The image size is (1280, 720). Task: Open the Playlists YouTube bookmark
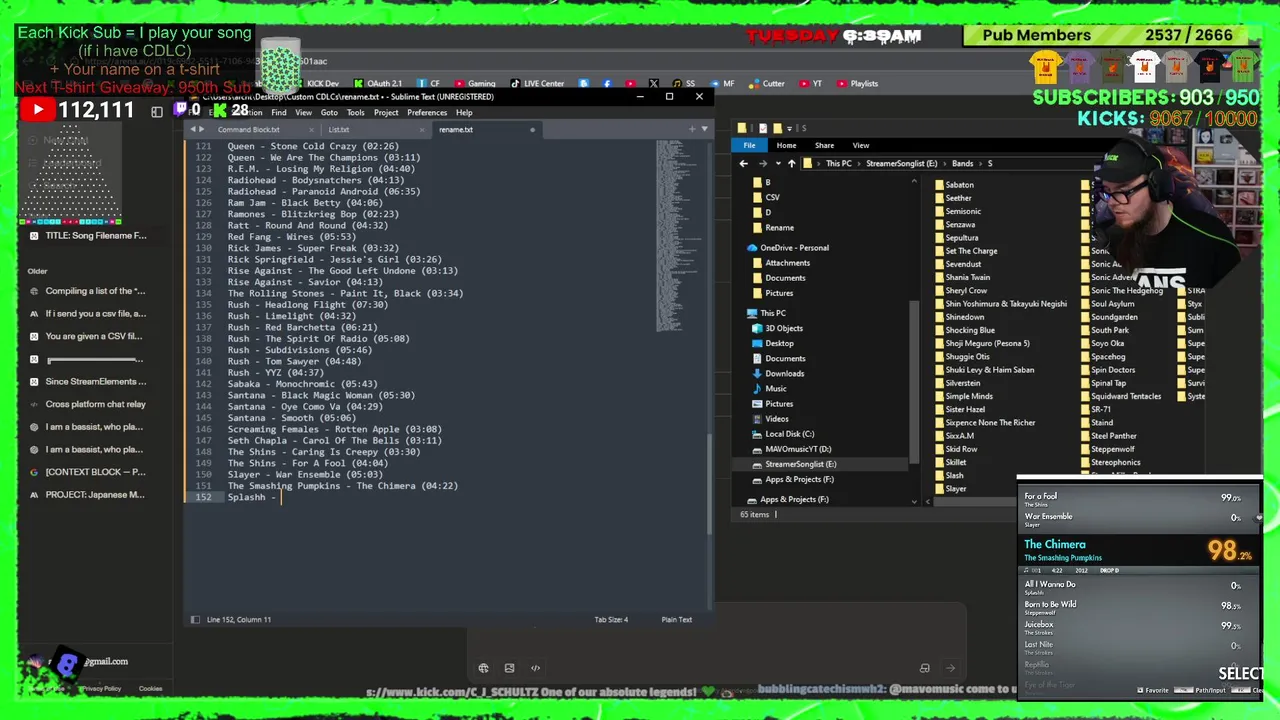857,84
